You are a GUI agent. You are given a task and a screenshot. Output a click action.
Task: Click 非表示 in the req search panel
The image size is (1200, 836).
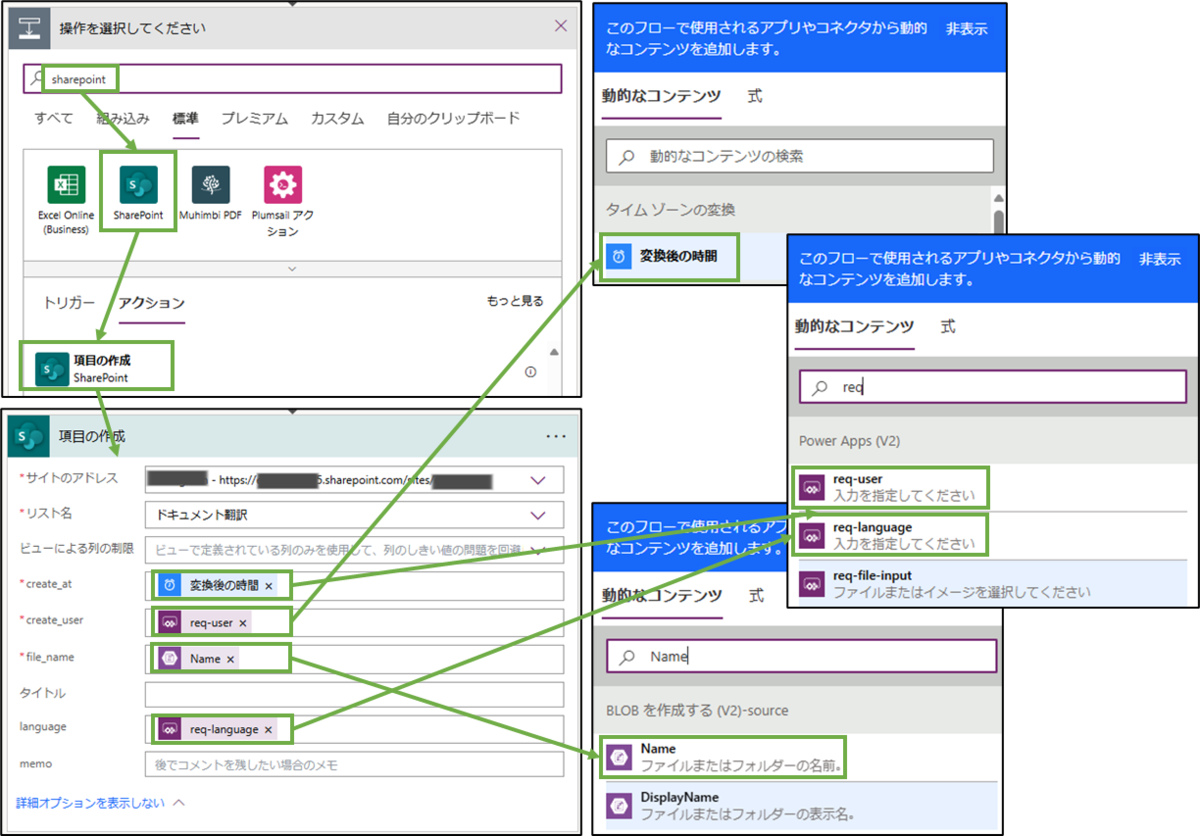click(1160, 260)
